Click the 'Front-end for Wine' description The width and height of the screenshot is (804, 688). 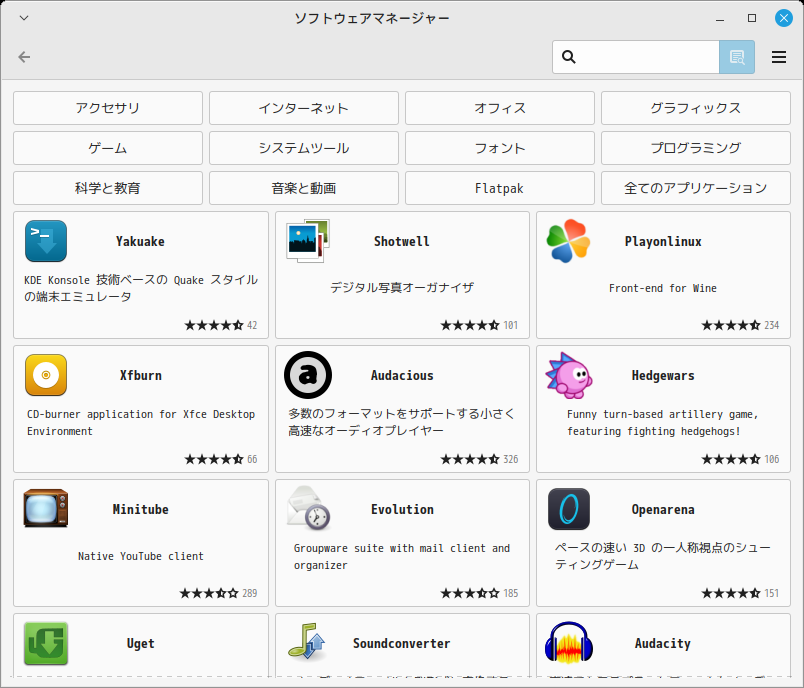click(x=663, y=288)
